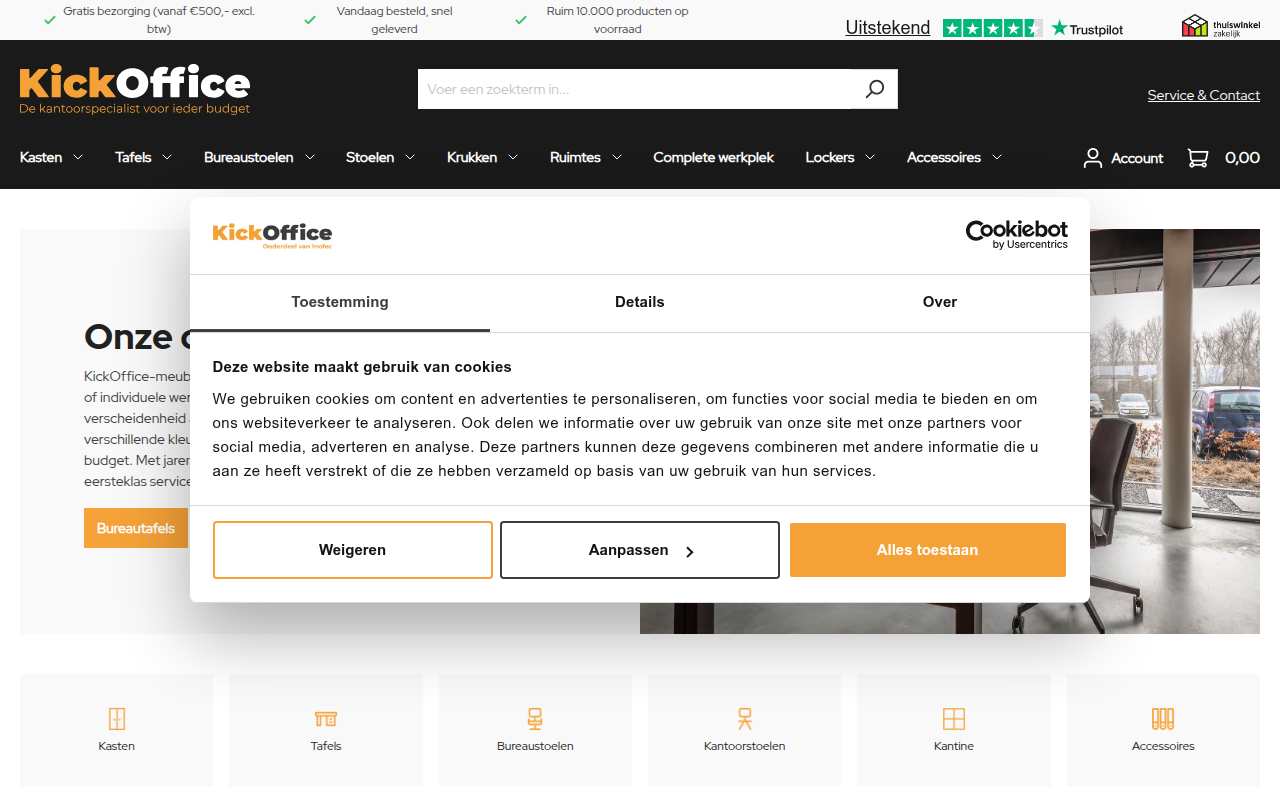The width and height of the screenshot is (1280, 800).
Task: Click the Kantine category icon
Action: tap(954, 719)
